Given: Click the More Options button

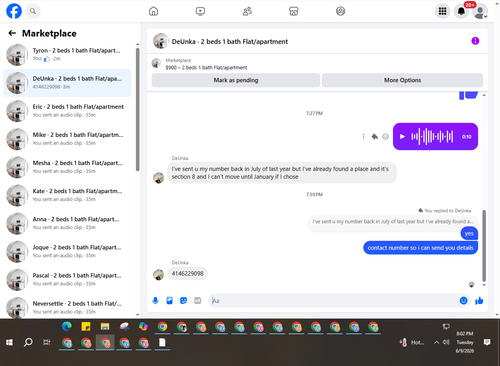Looking at the screenshot, I should point(402,80).
